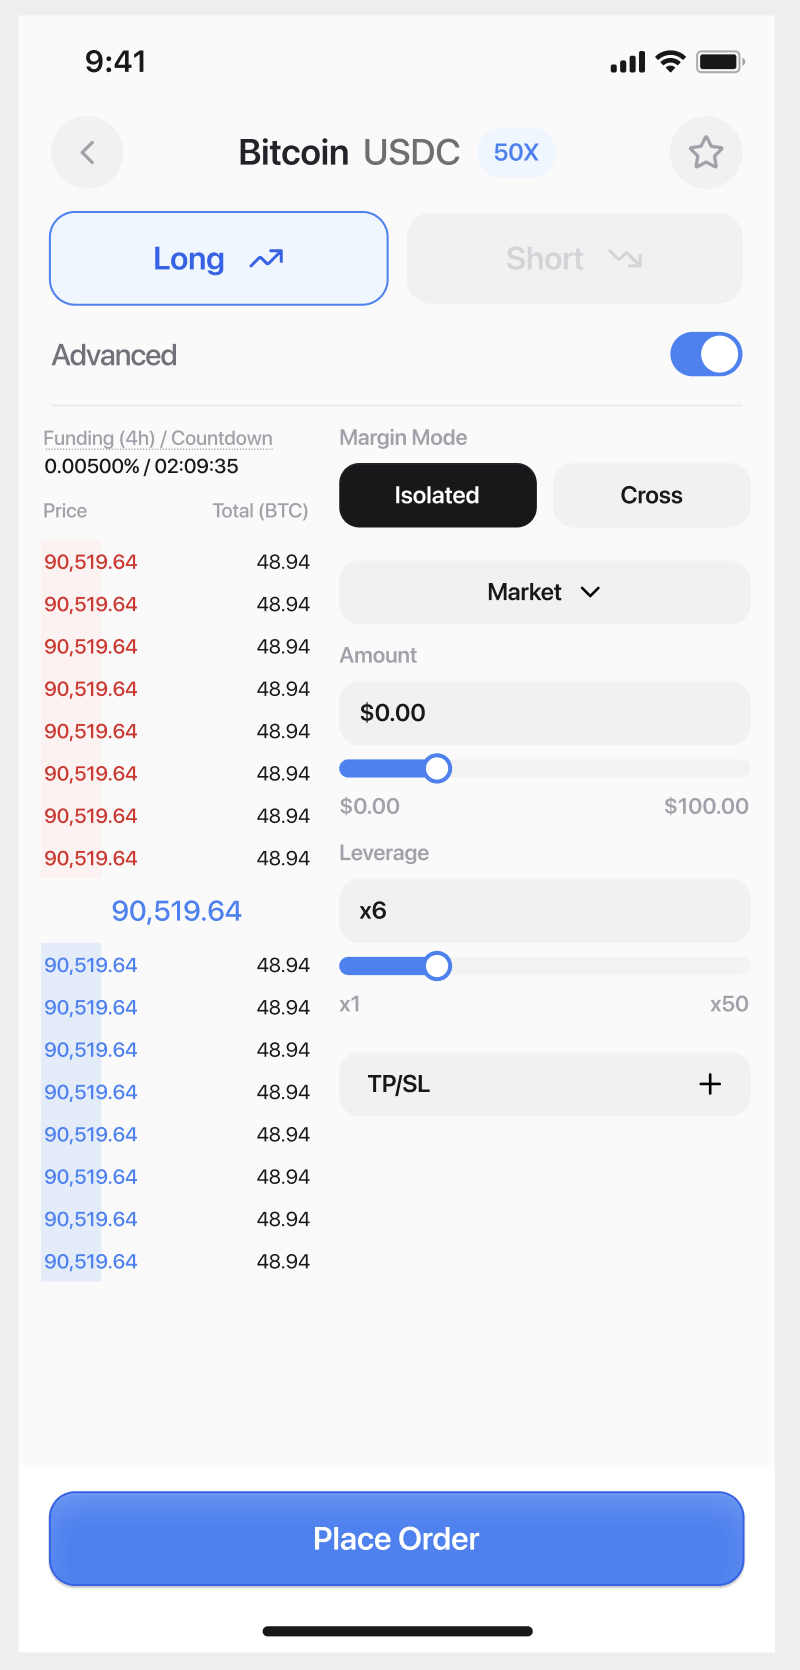
Task: Select Isolated margin mode
Action: 438,495
